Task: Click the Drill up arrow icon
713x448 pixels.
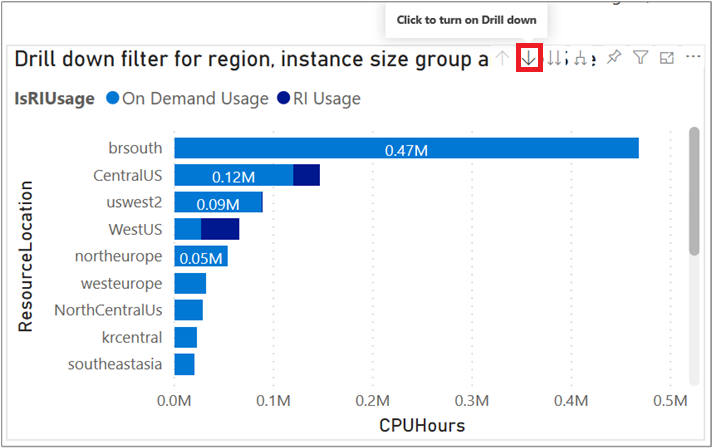Action: click(502, 59)
